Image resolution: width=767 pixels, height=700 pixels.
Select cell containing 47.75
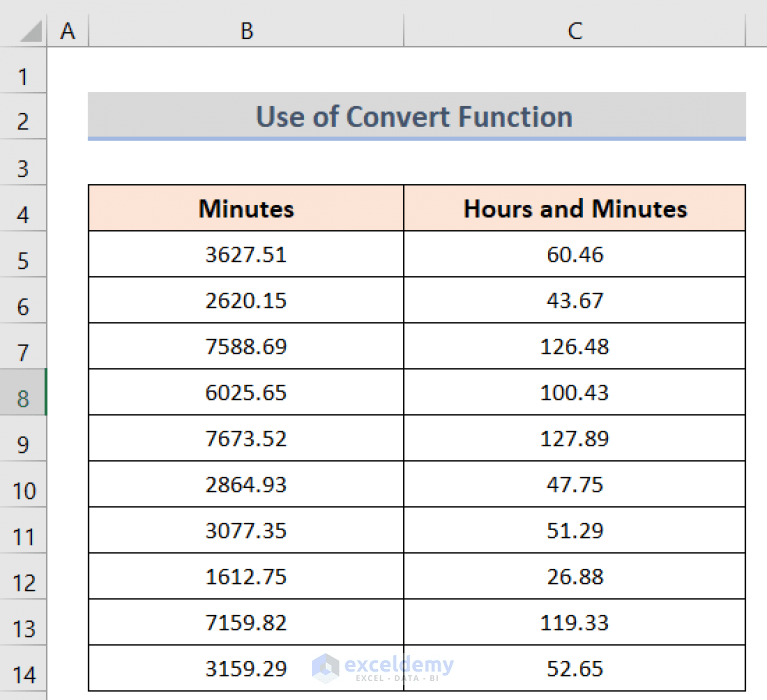tap(575, 484)
